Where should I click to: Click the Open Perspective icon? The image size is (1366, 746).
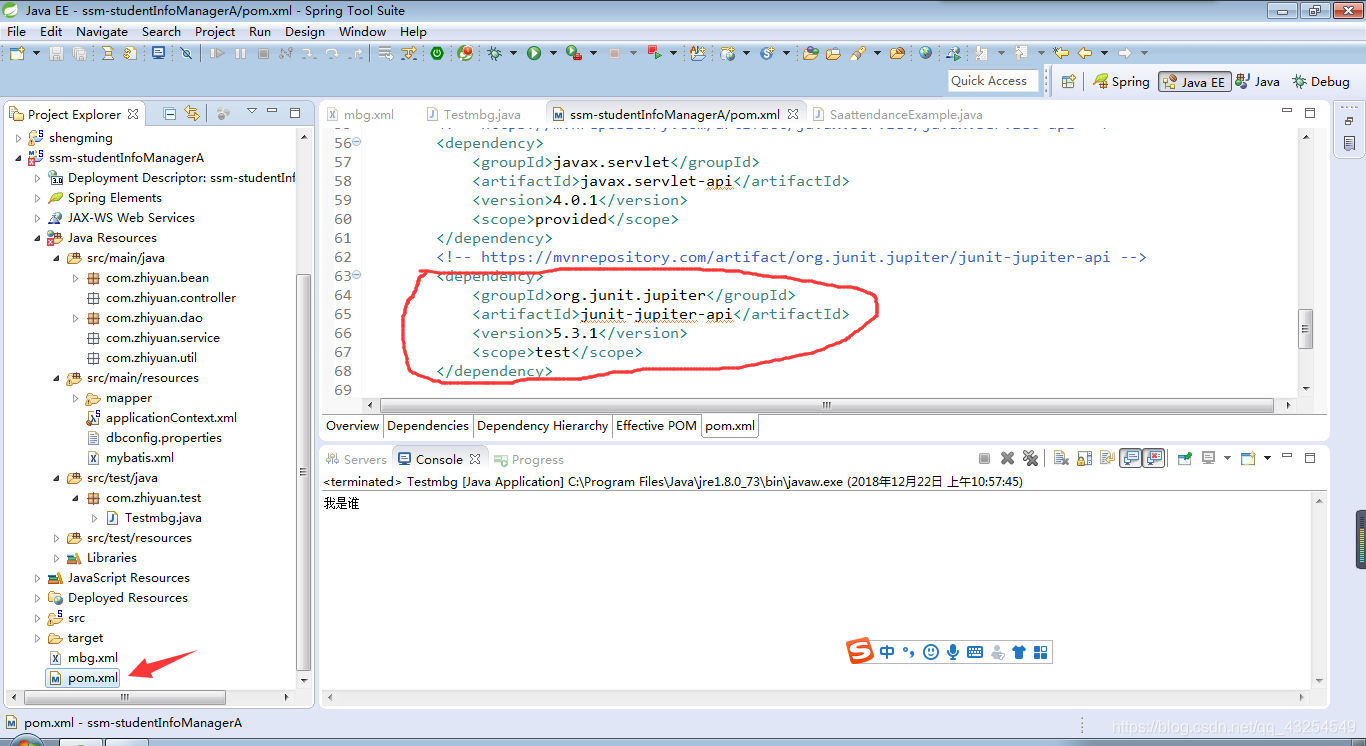[1068, 82]
